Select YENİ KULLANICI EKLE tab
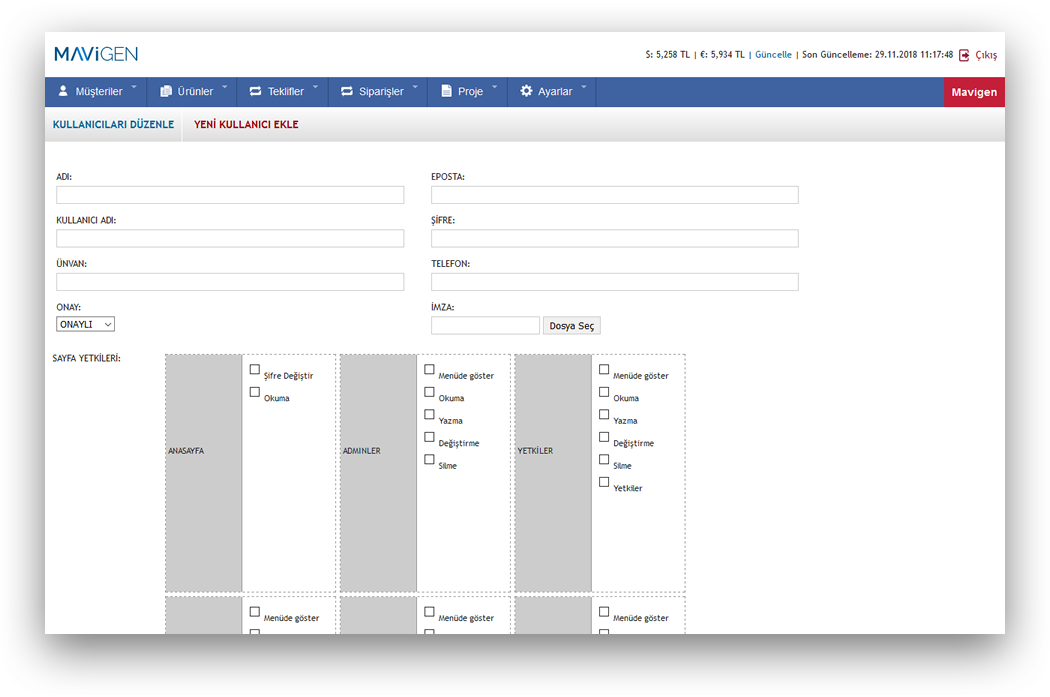 (x=246, y=125)
